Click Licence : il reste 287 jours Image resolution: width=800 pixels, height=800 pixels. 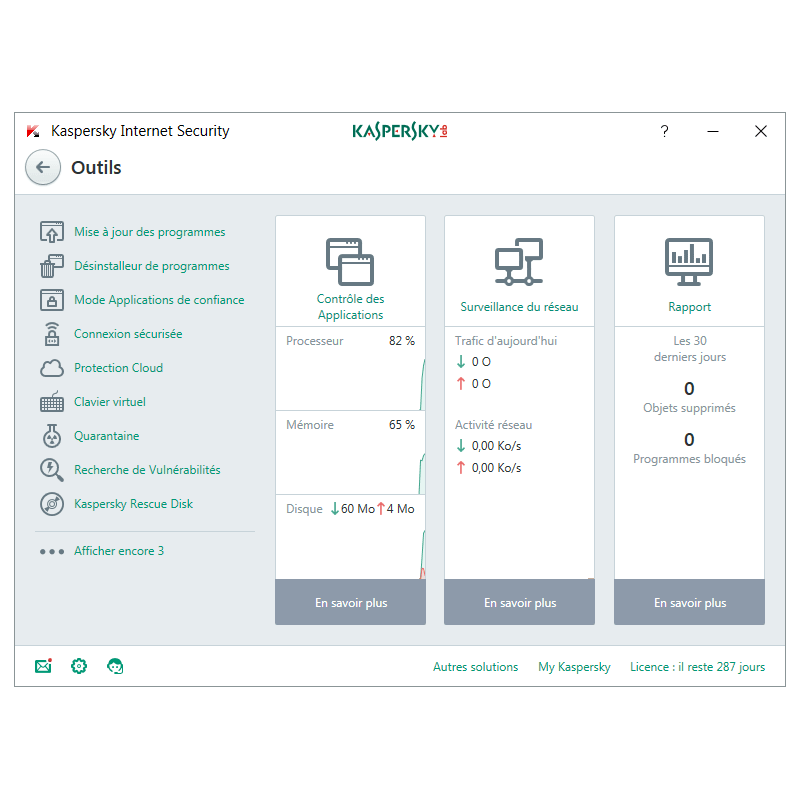pos(697,667)
